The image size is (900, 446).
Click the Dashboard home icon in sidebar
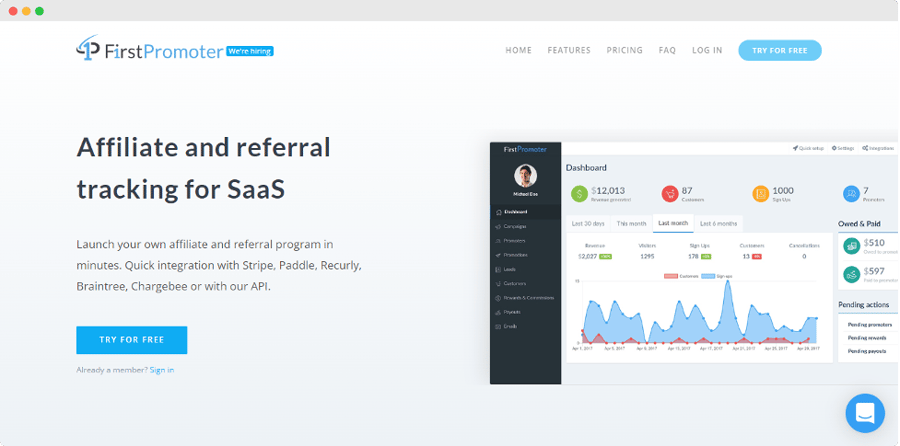click(x=498, y=212)
